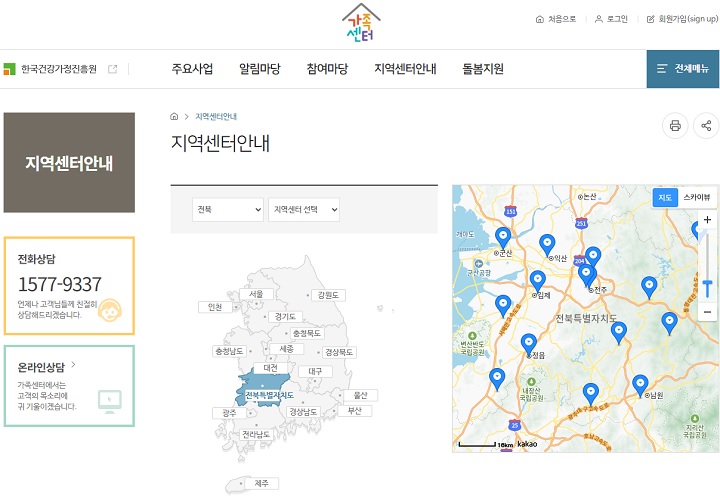Select 광주 on the Korea map
The height and width of the screenshot is (502, 720).
click(229, 413)
